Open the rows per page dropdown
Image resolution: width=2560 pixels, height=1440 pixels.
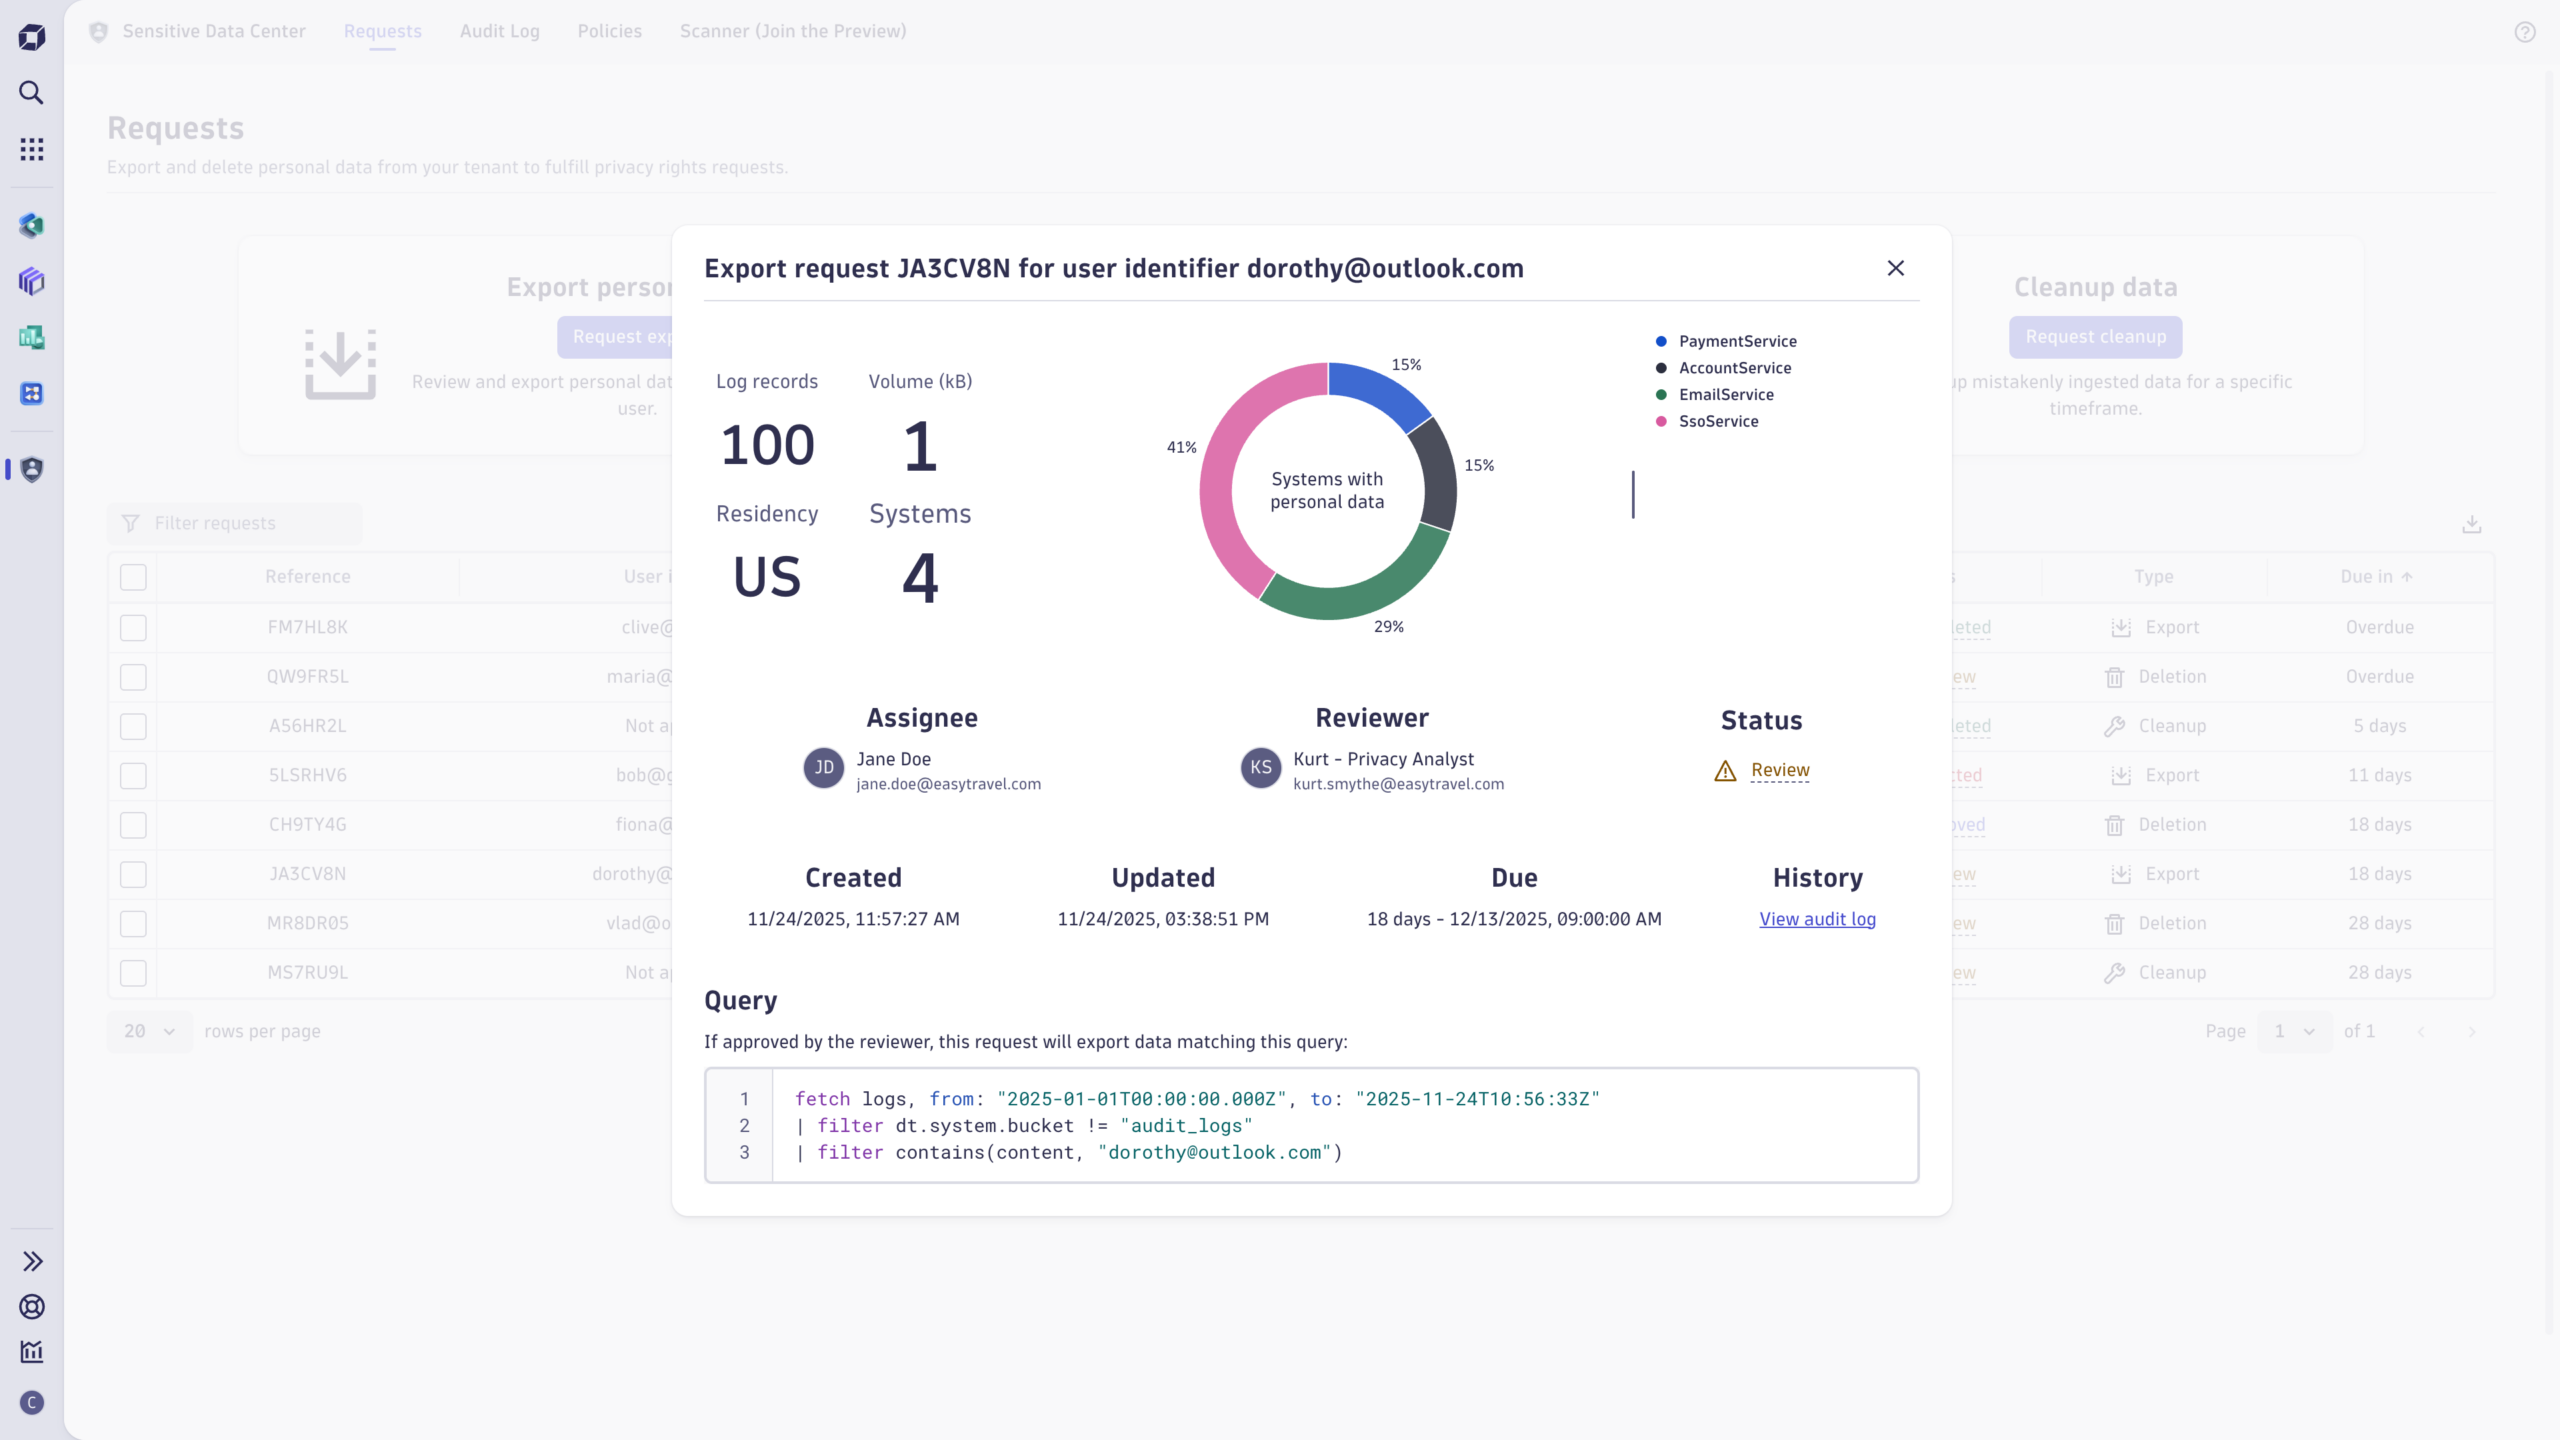(x=148, y=1031)
